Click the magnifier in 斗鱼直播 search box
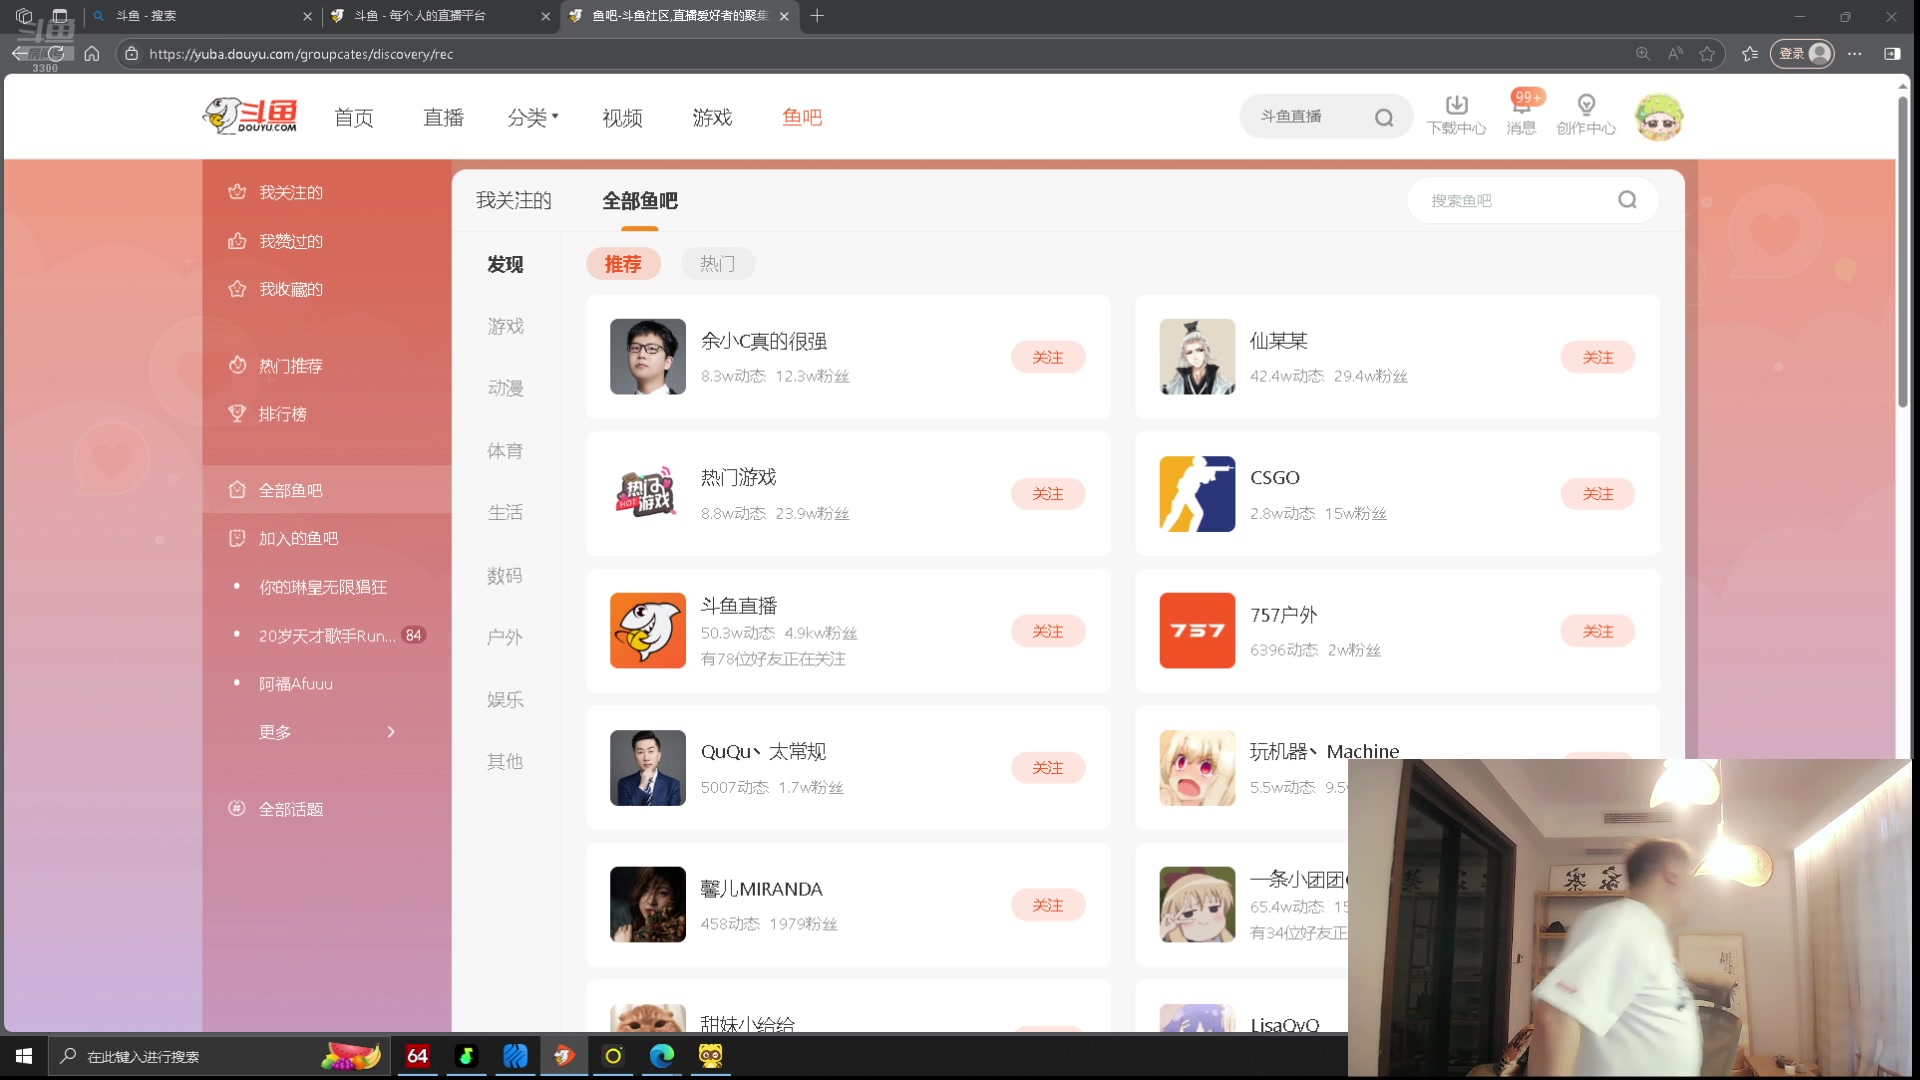1920x1080 pixels. (x=1384, y=118)
